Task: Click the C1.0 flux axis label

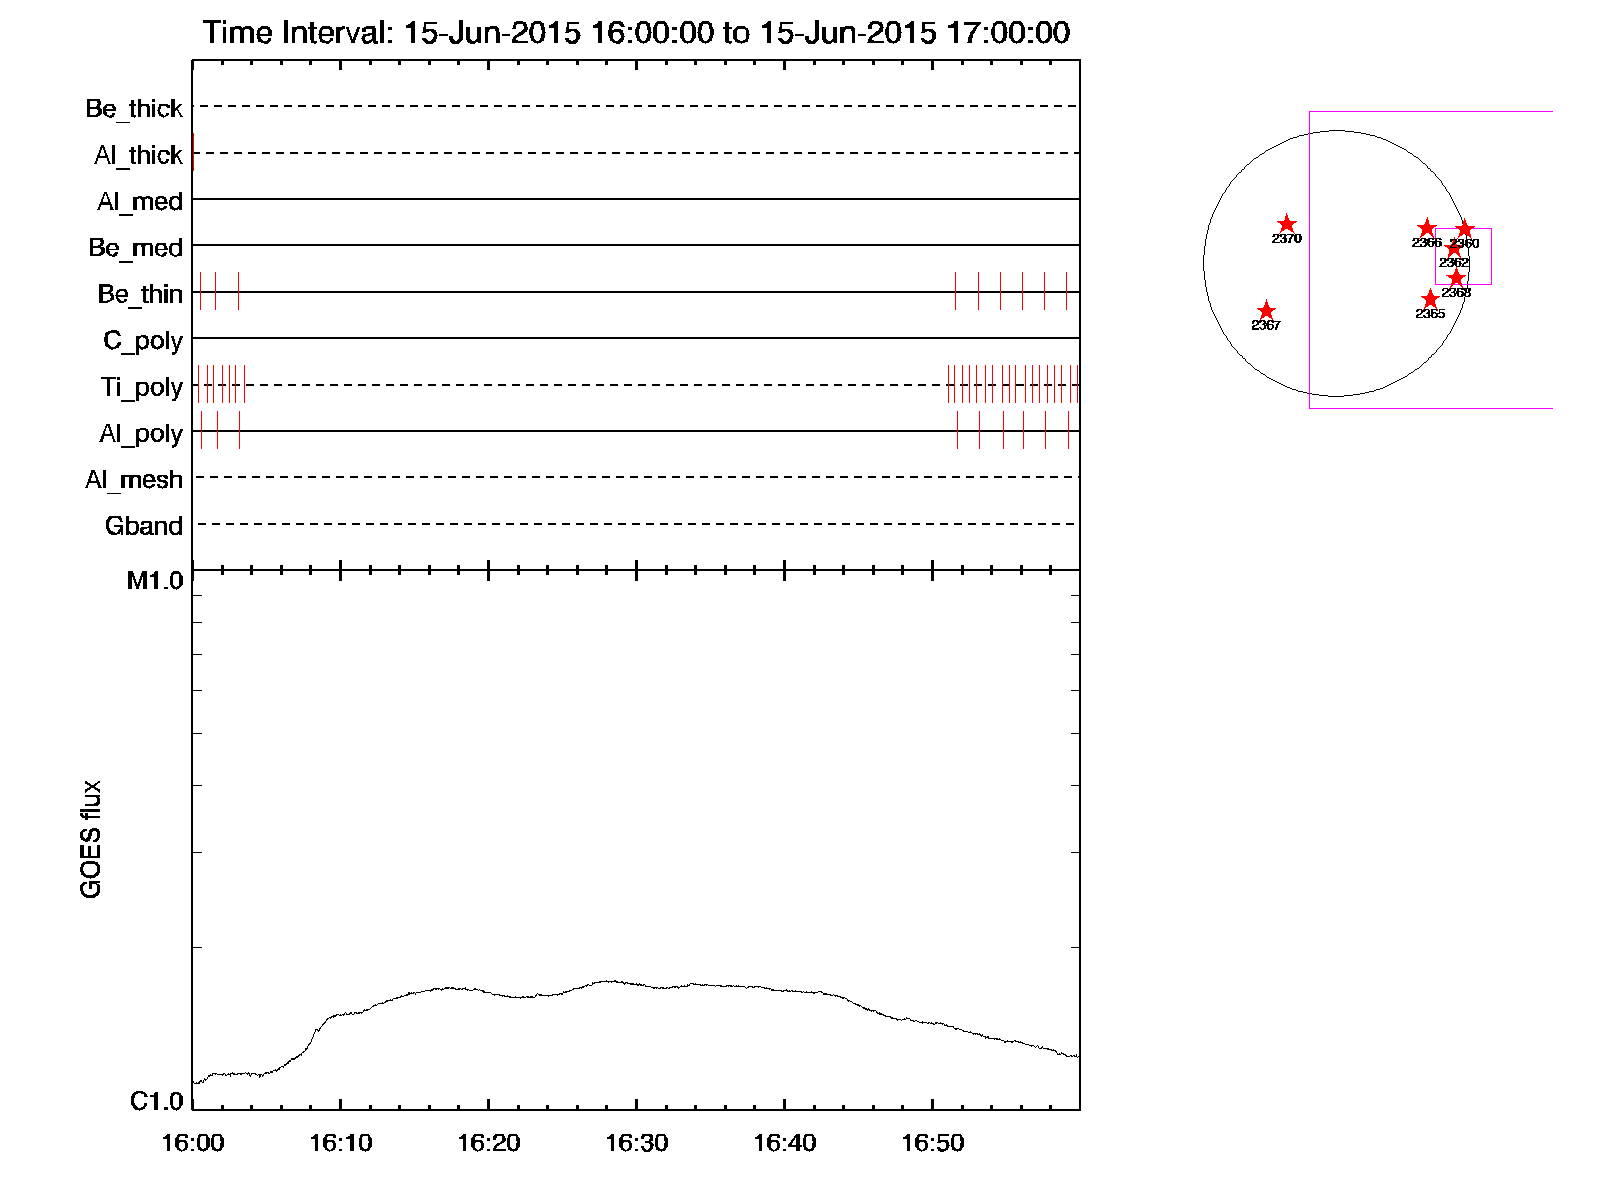Action: tap(157, 1101)
